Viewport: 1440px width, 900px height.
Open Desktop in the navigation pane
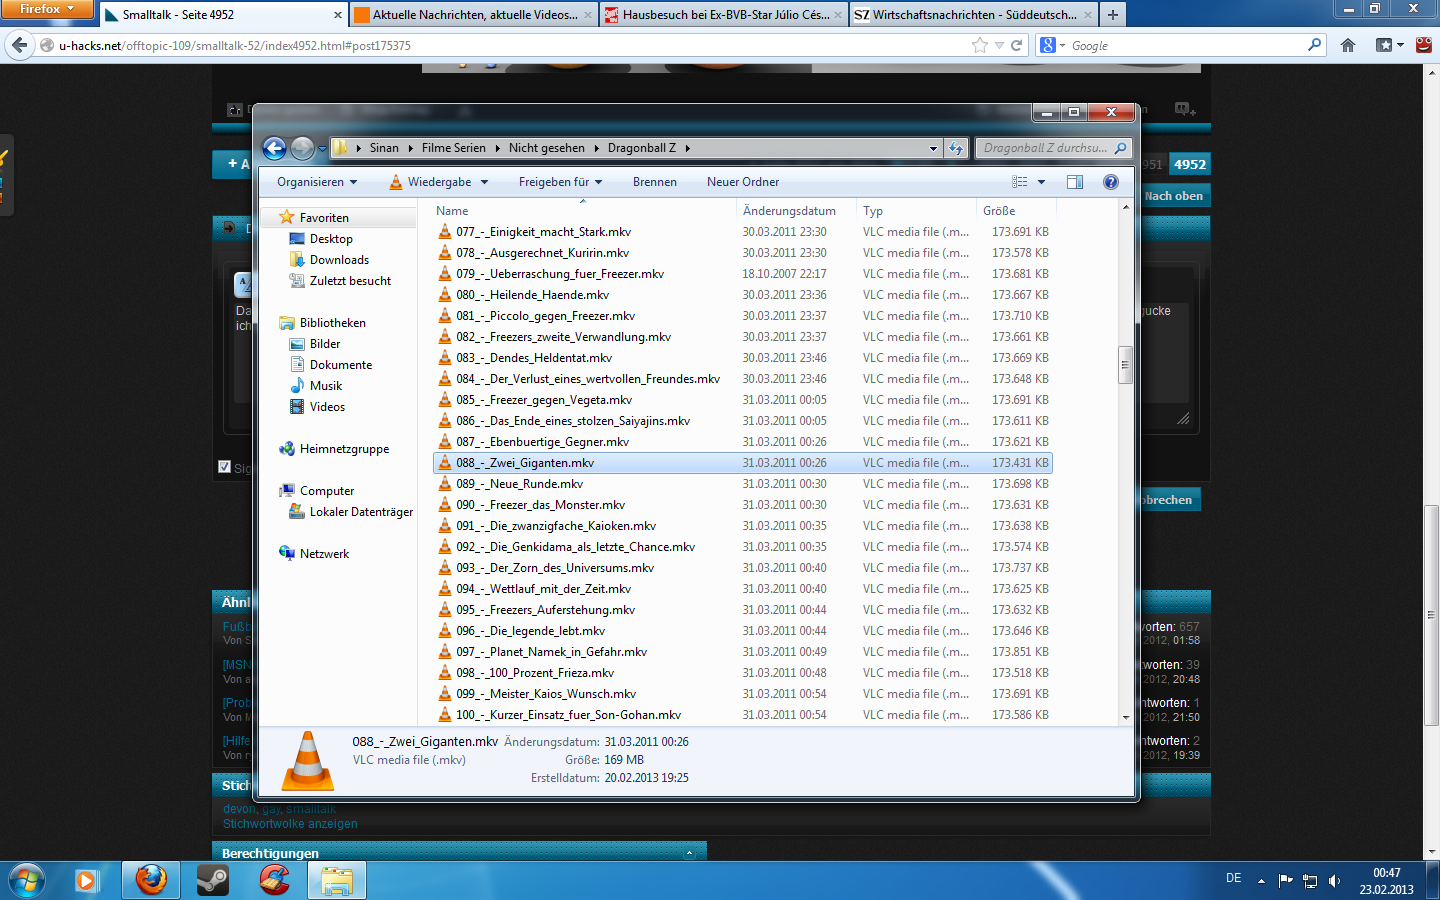click(x=331, y=239)
